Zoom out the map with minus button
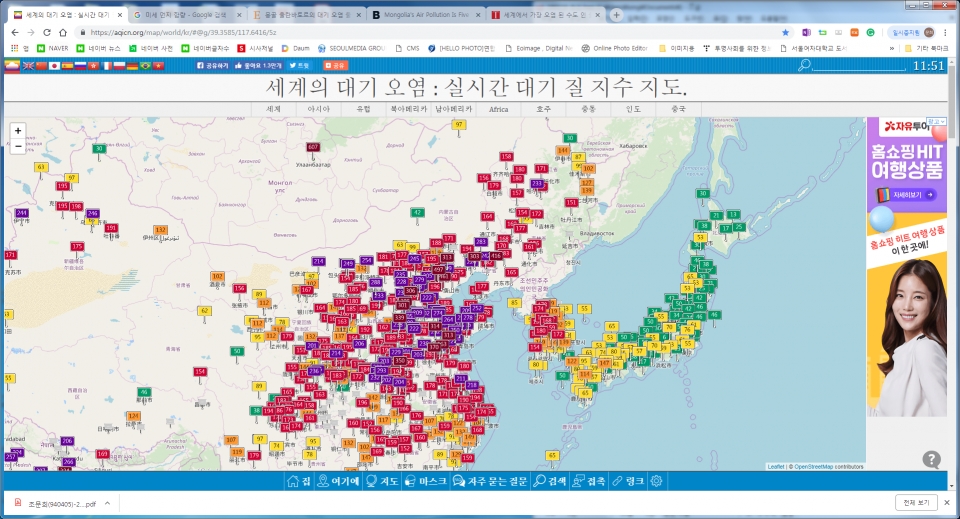 18,146
